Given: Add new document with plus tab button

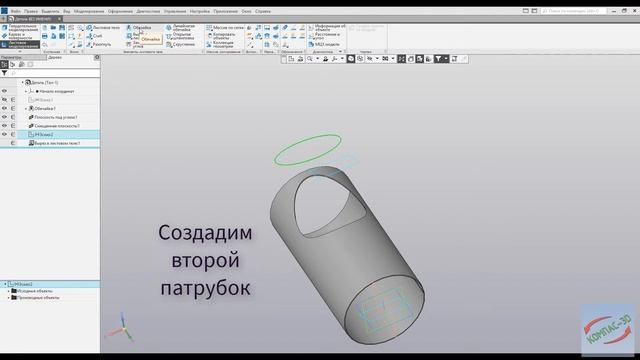Looking at the screenshot, I should tap(3, 19).
